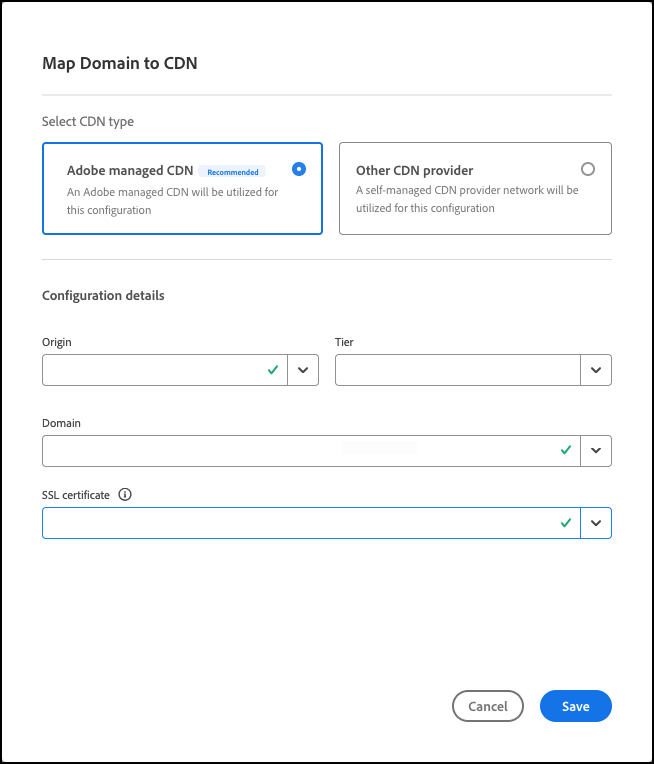Viewport: 654px width, 764px height.
Task: Select the Other CDN provider radio button
Action: click(x=587, y=169)
